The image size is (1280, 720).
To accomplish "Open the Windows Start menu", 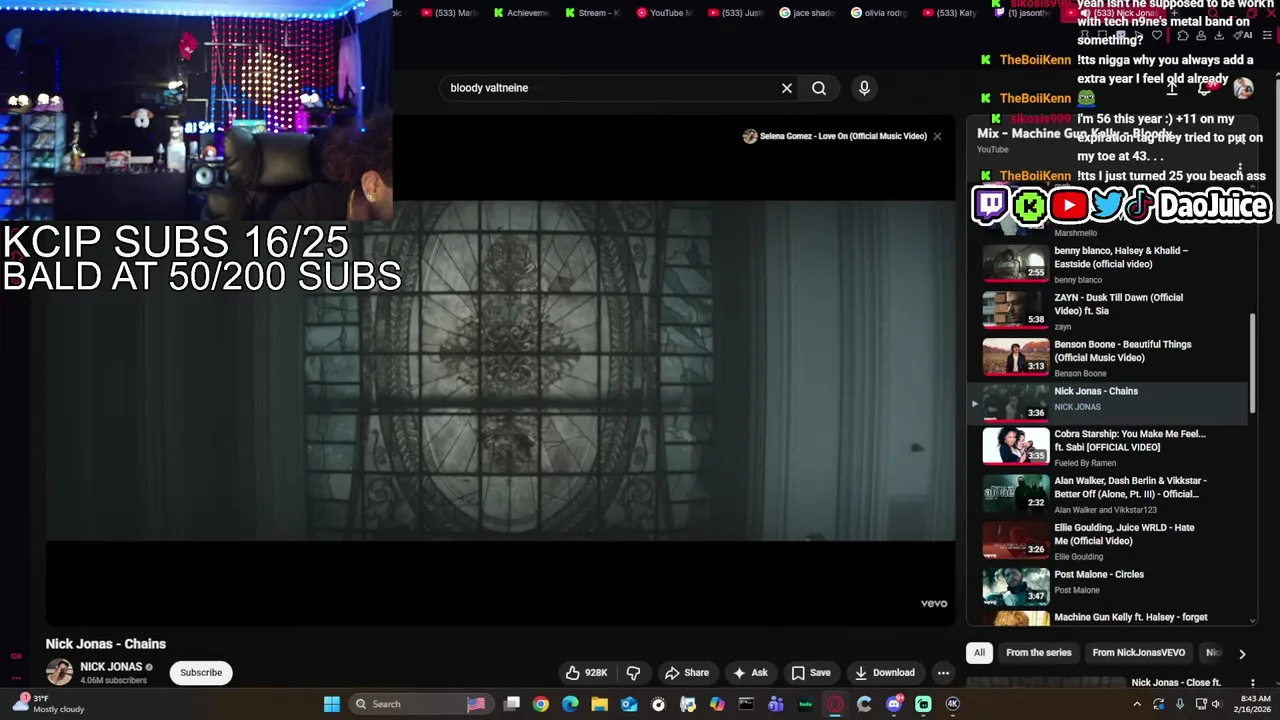I will [x=332, y=704].
